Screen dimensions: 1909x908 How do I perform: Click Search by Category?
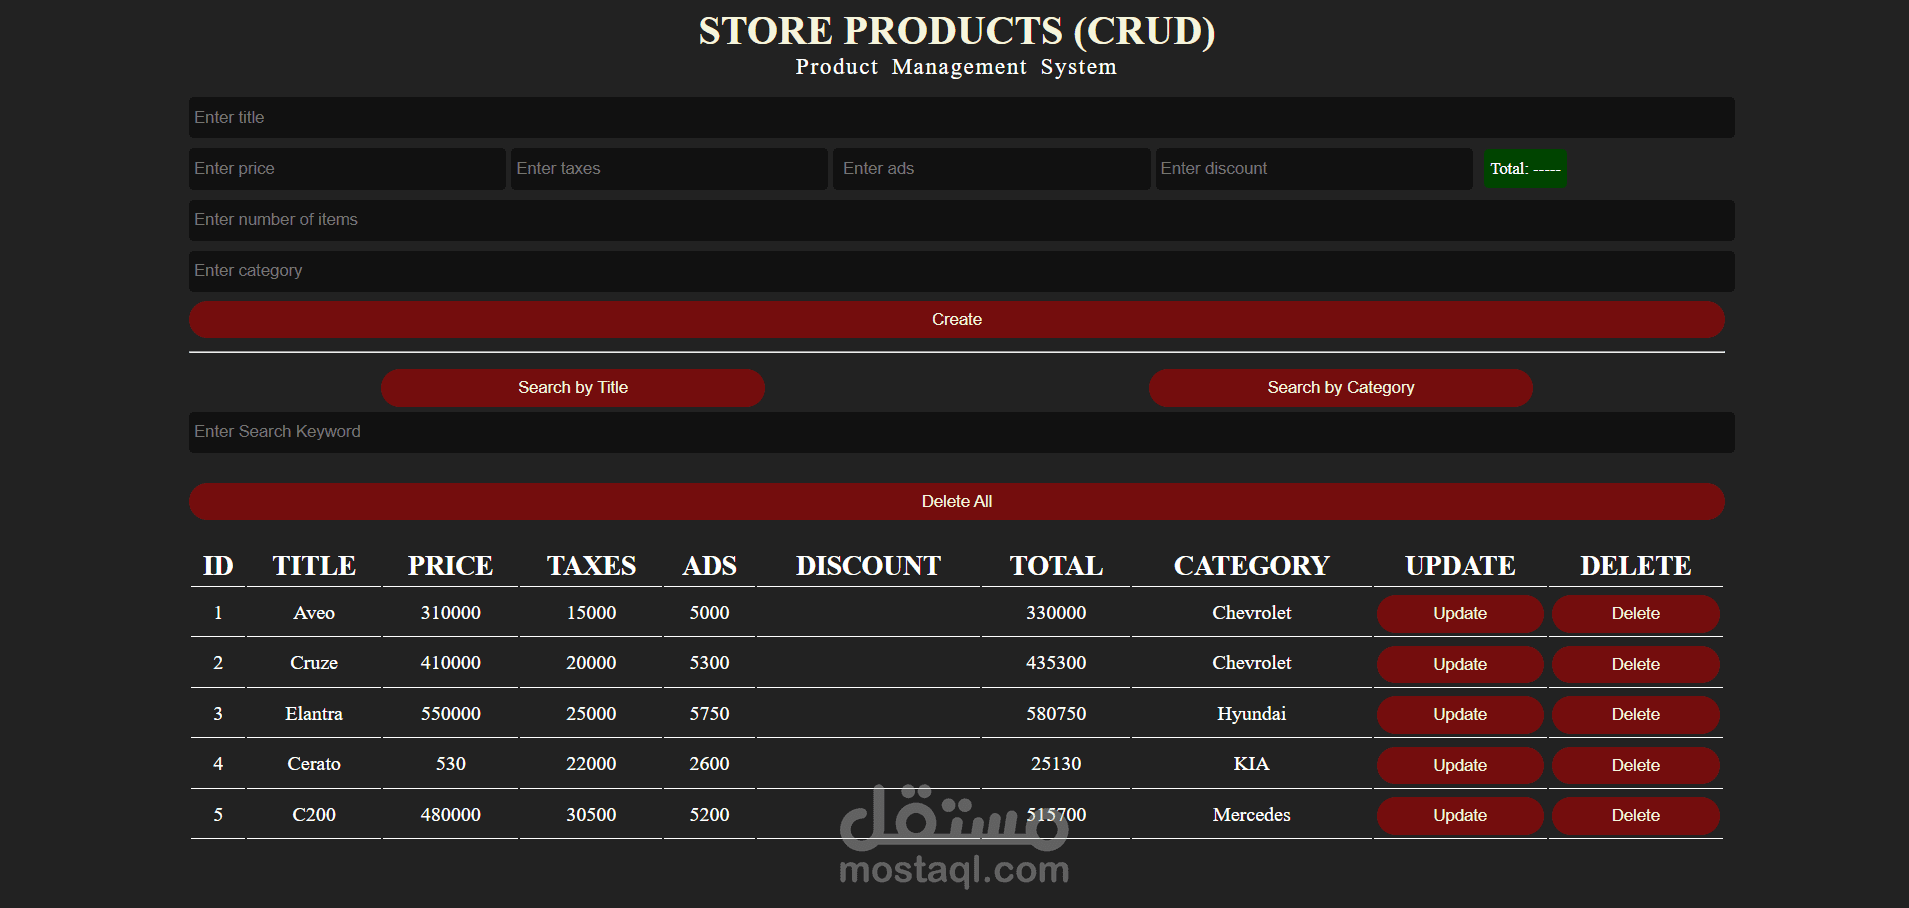click(x=1340, y=387)
